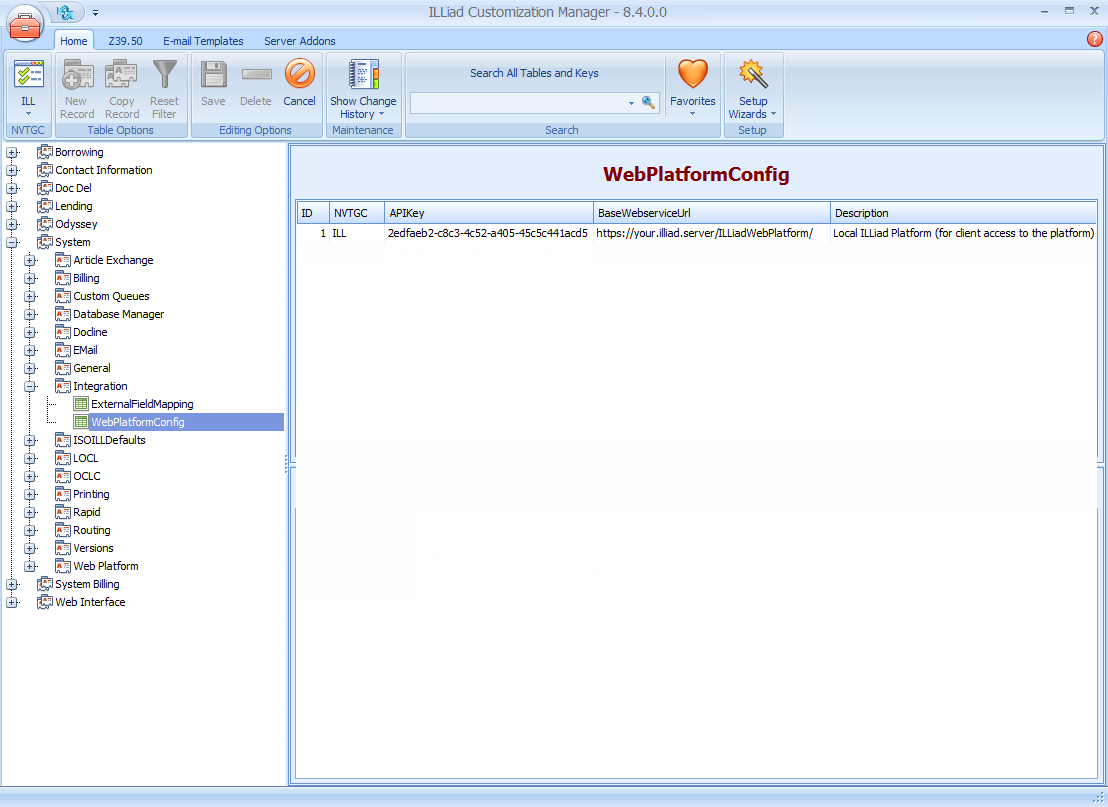Image resolution: width=1108 pixels, height=807 pixels.
Task: Open the search tables dropdown arrow
Action: click(630, 102)
